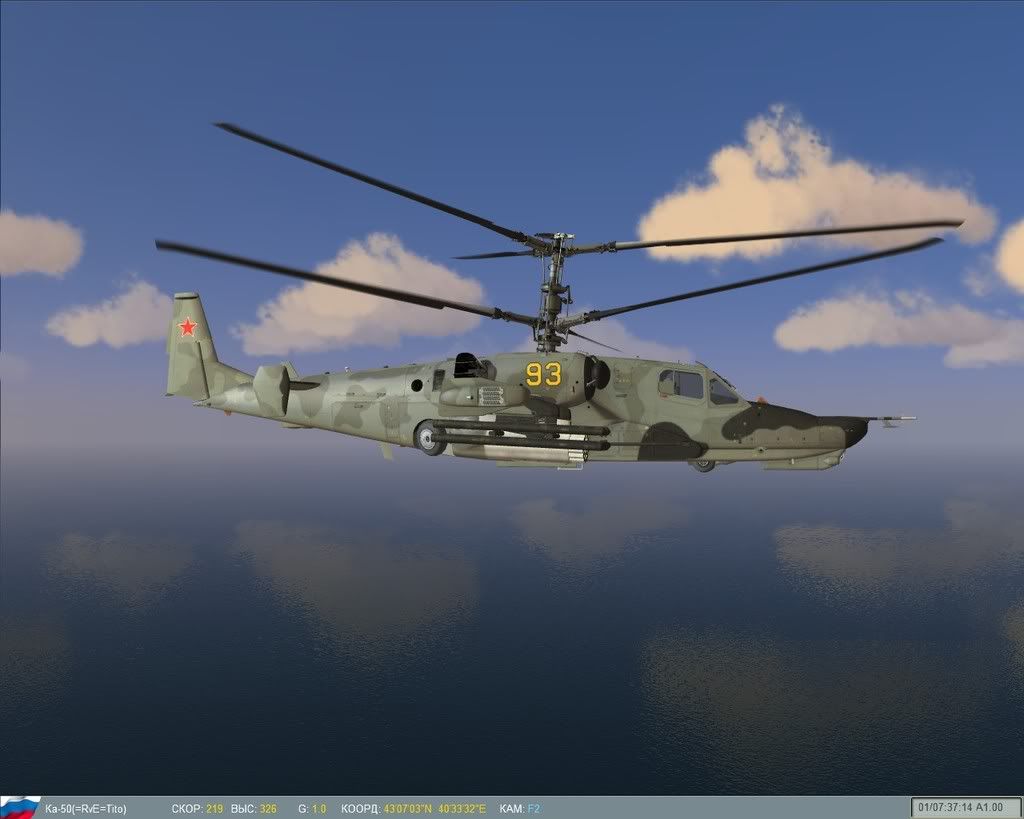1024x819 pixels.
Task: Select the Ka-50(=RvE=Tito) aircraft name
Action: click(x=86, y=809)
